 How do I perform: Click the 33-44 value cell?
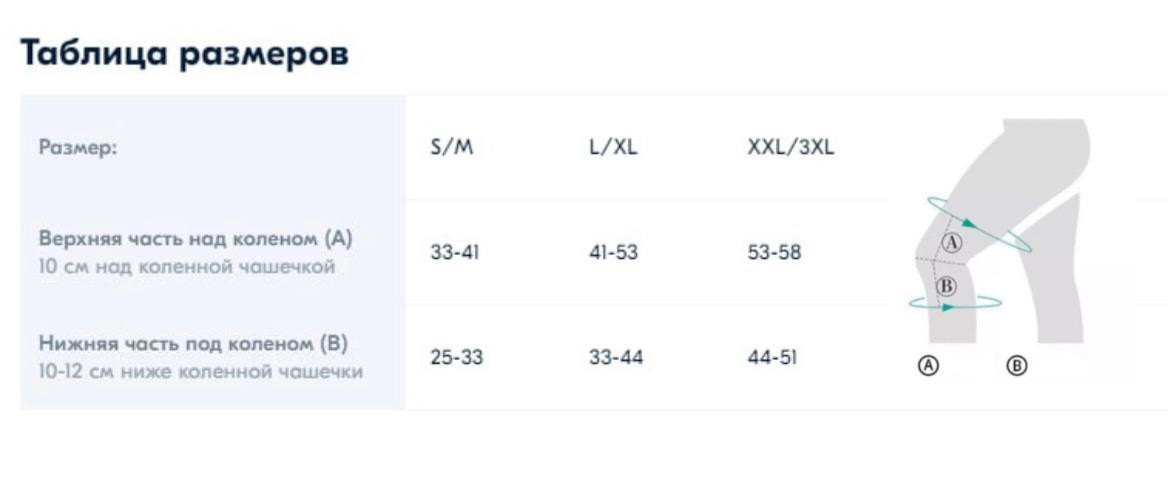click(615, 358)
